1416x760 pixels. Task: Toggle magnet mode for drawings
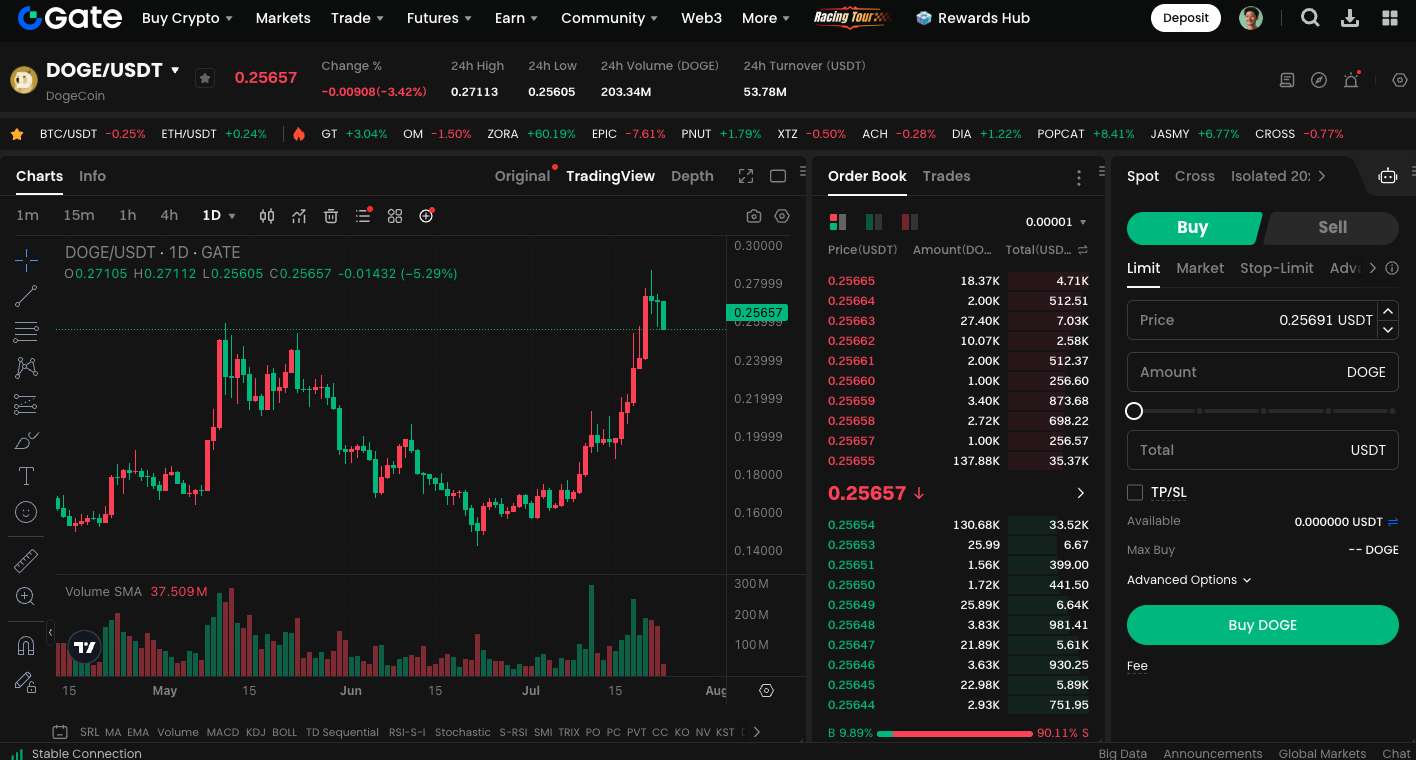pyautogui.click(x=27, y=646)
